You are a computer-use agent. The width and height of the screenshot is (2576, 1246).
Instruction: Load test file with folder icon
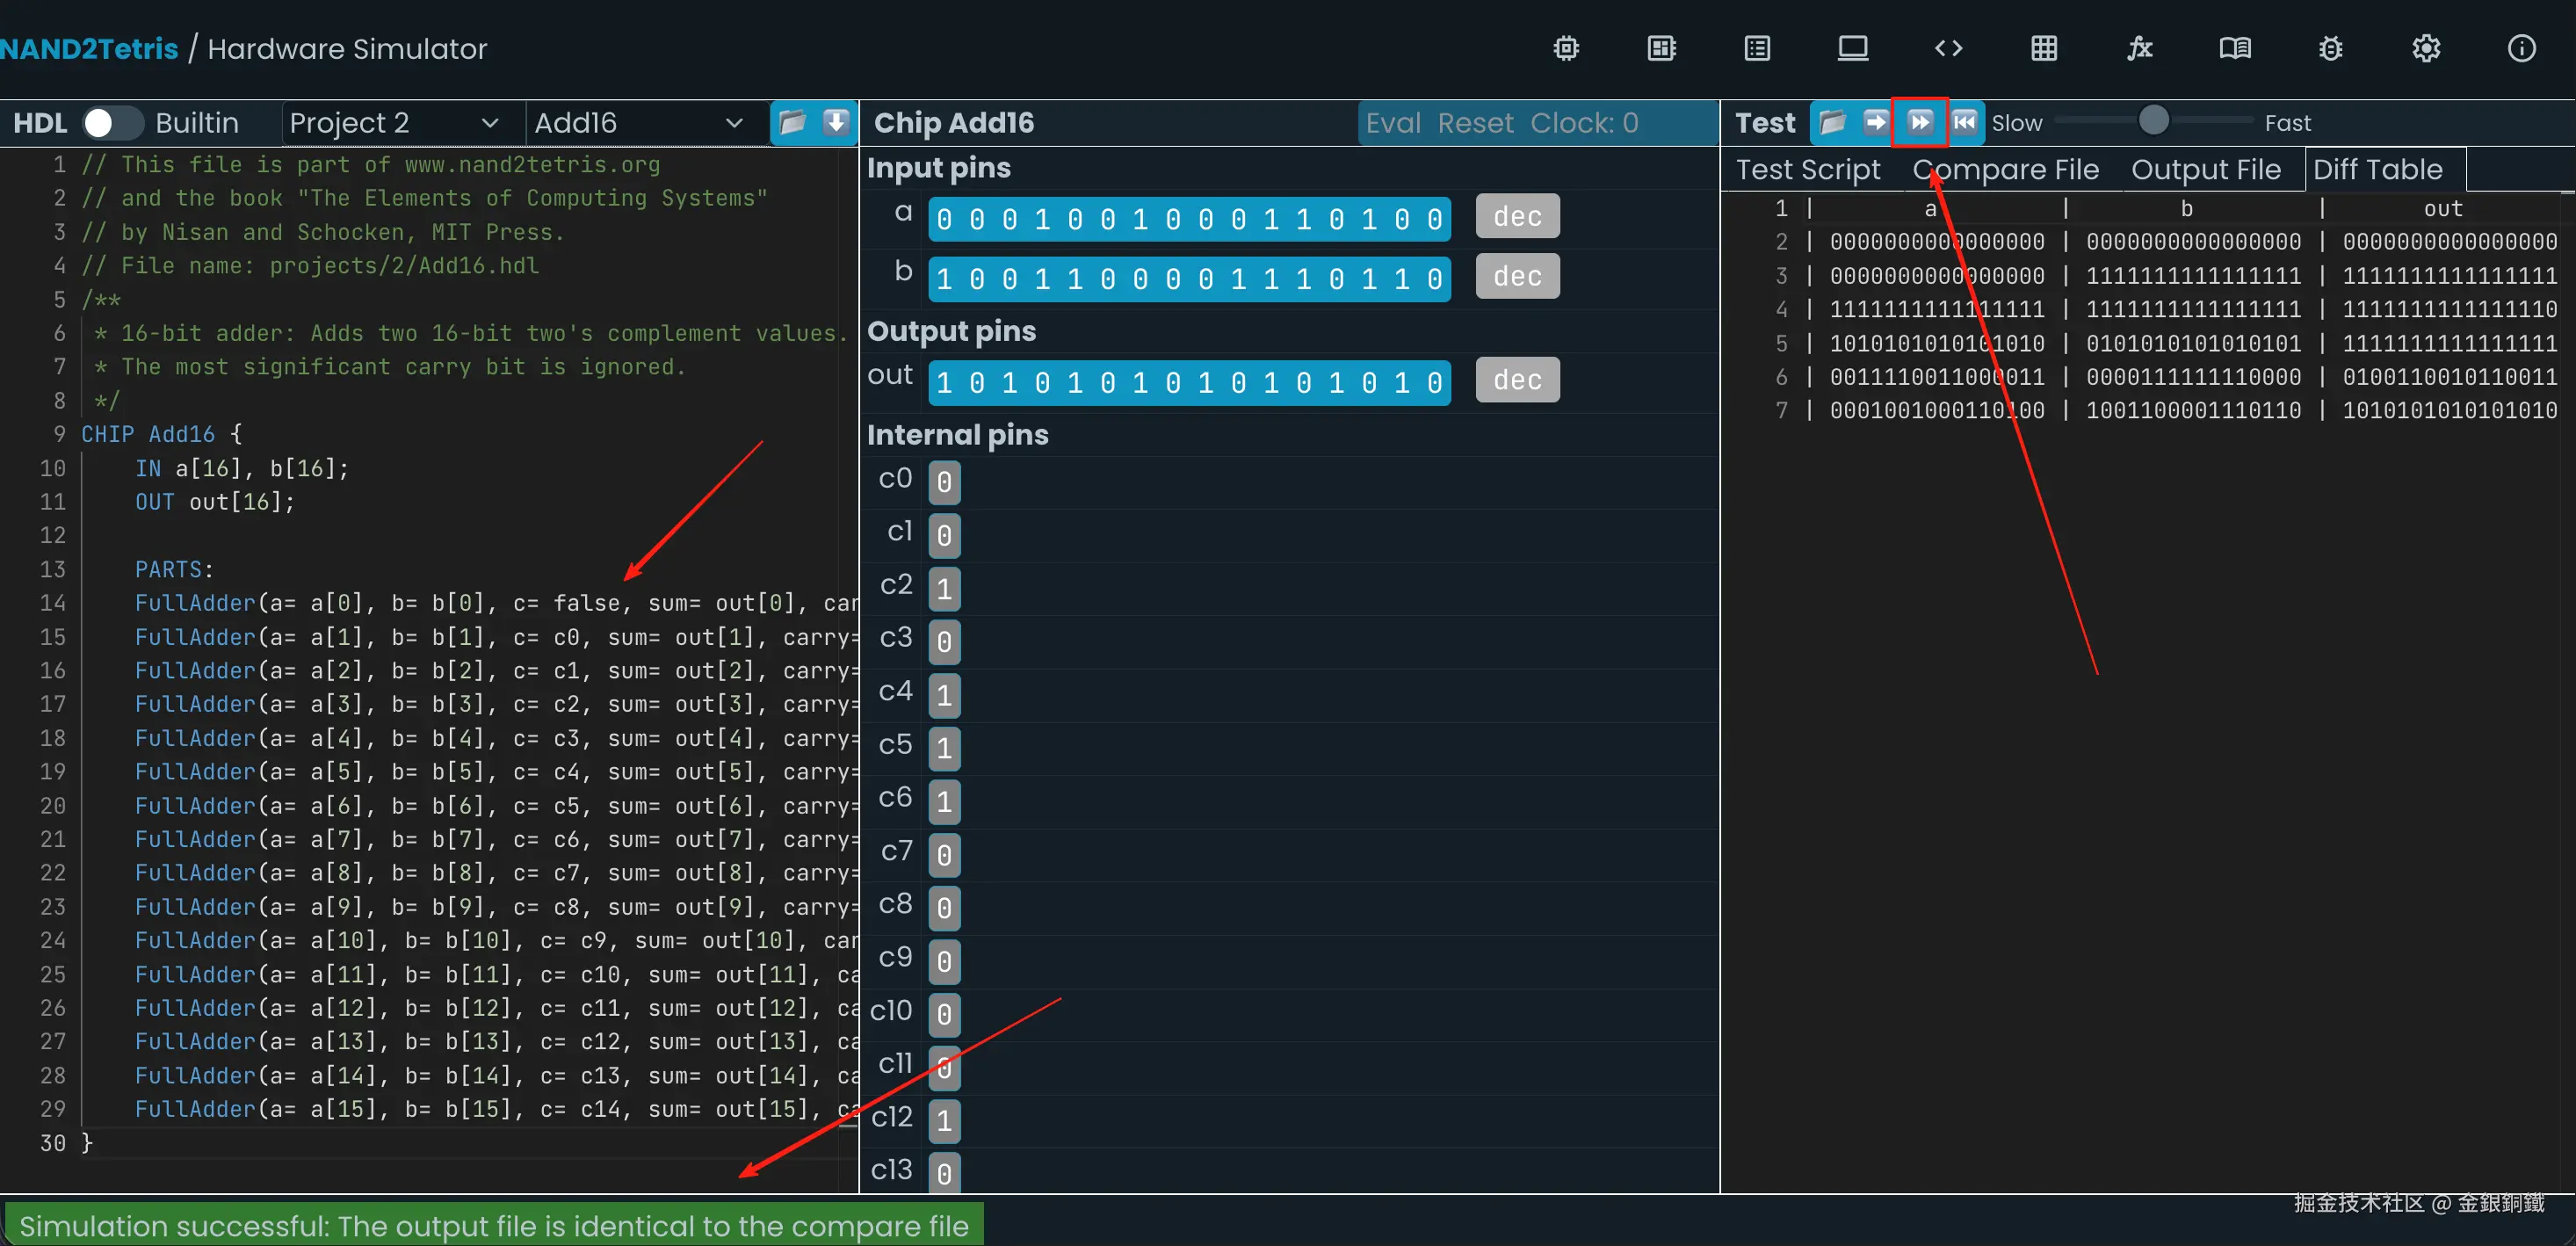[1832, 122]
